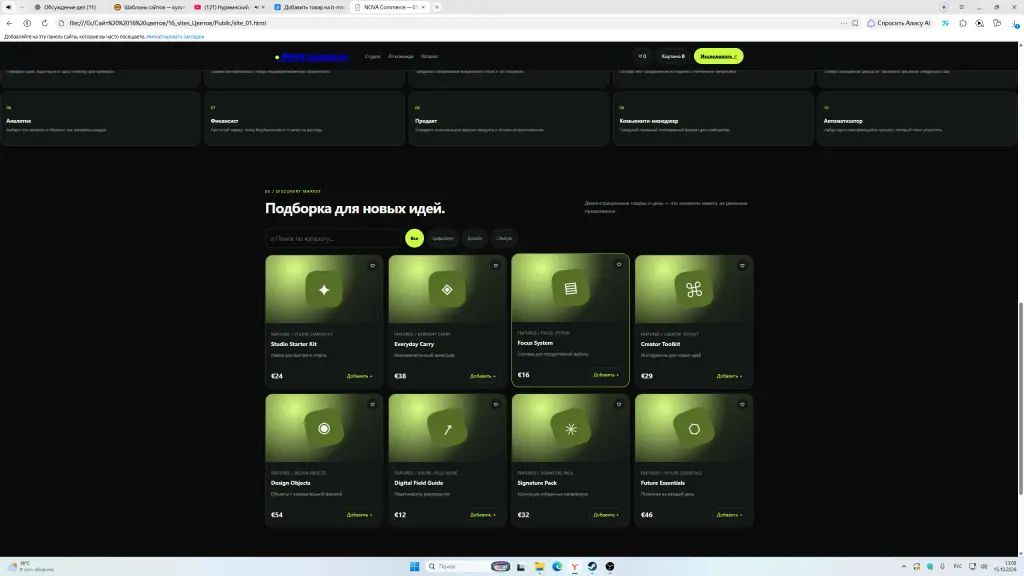Open the 'Студия' navigation link
Screen dimensions: 1024x576
coord(372,56)
